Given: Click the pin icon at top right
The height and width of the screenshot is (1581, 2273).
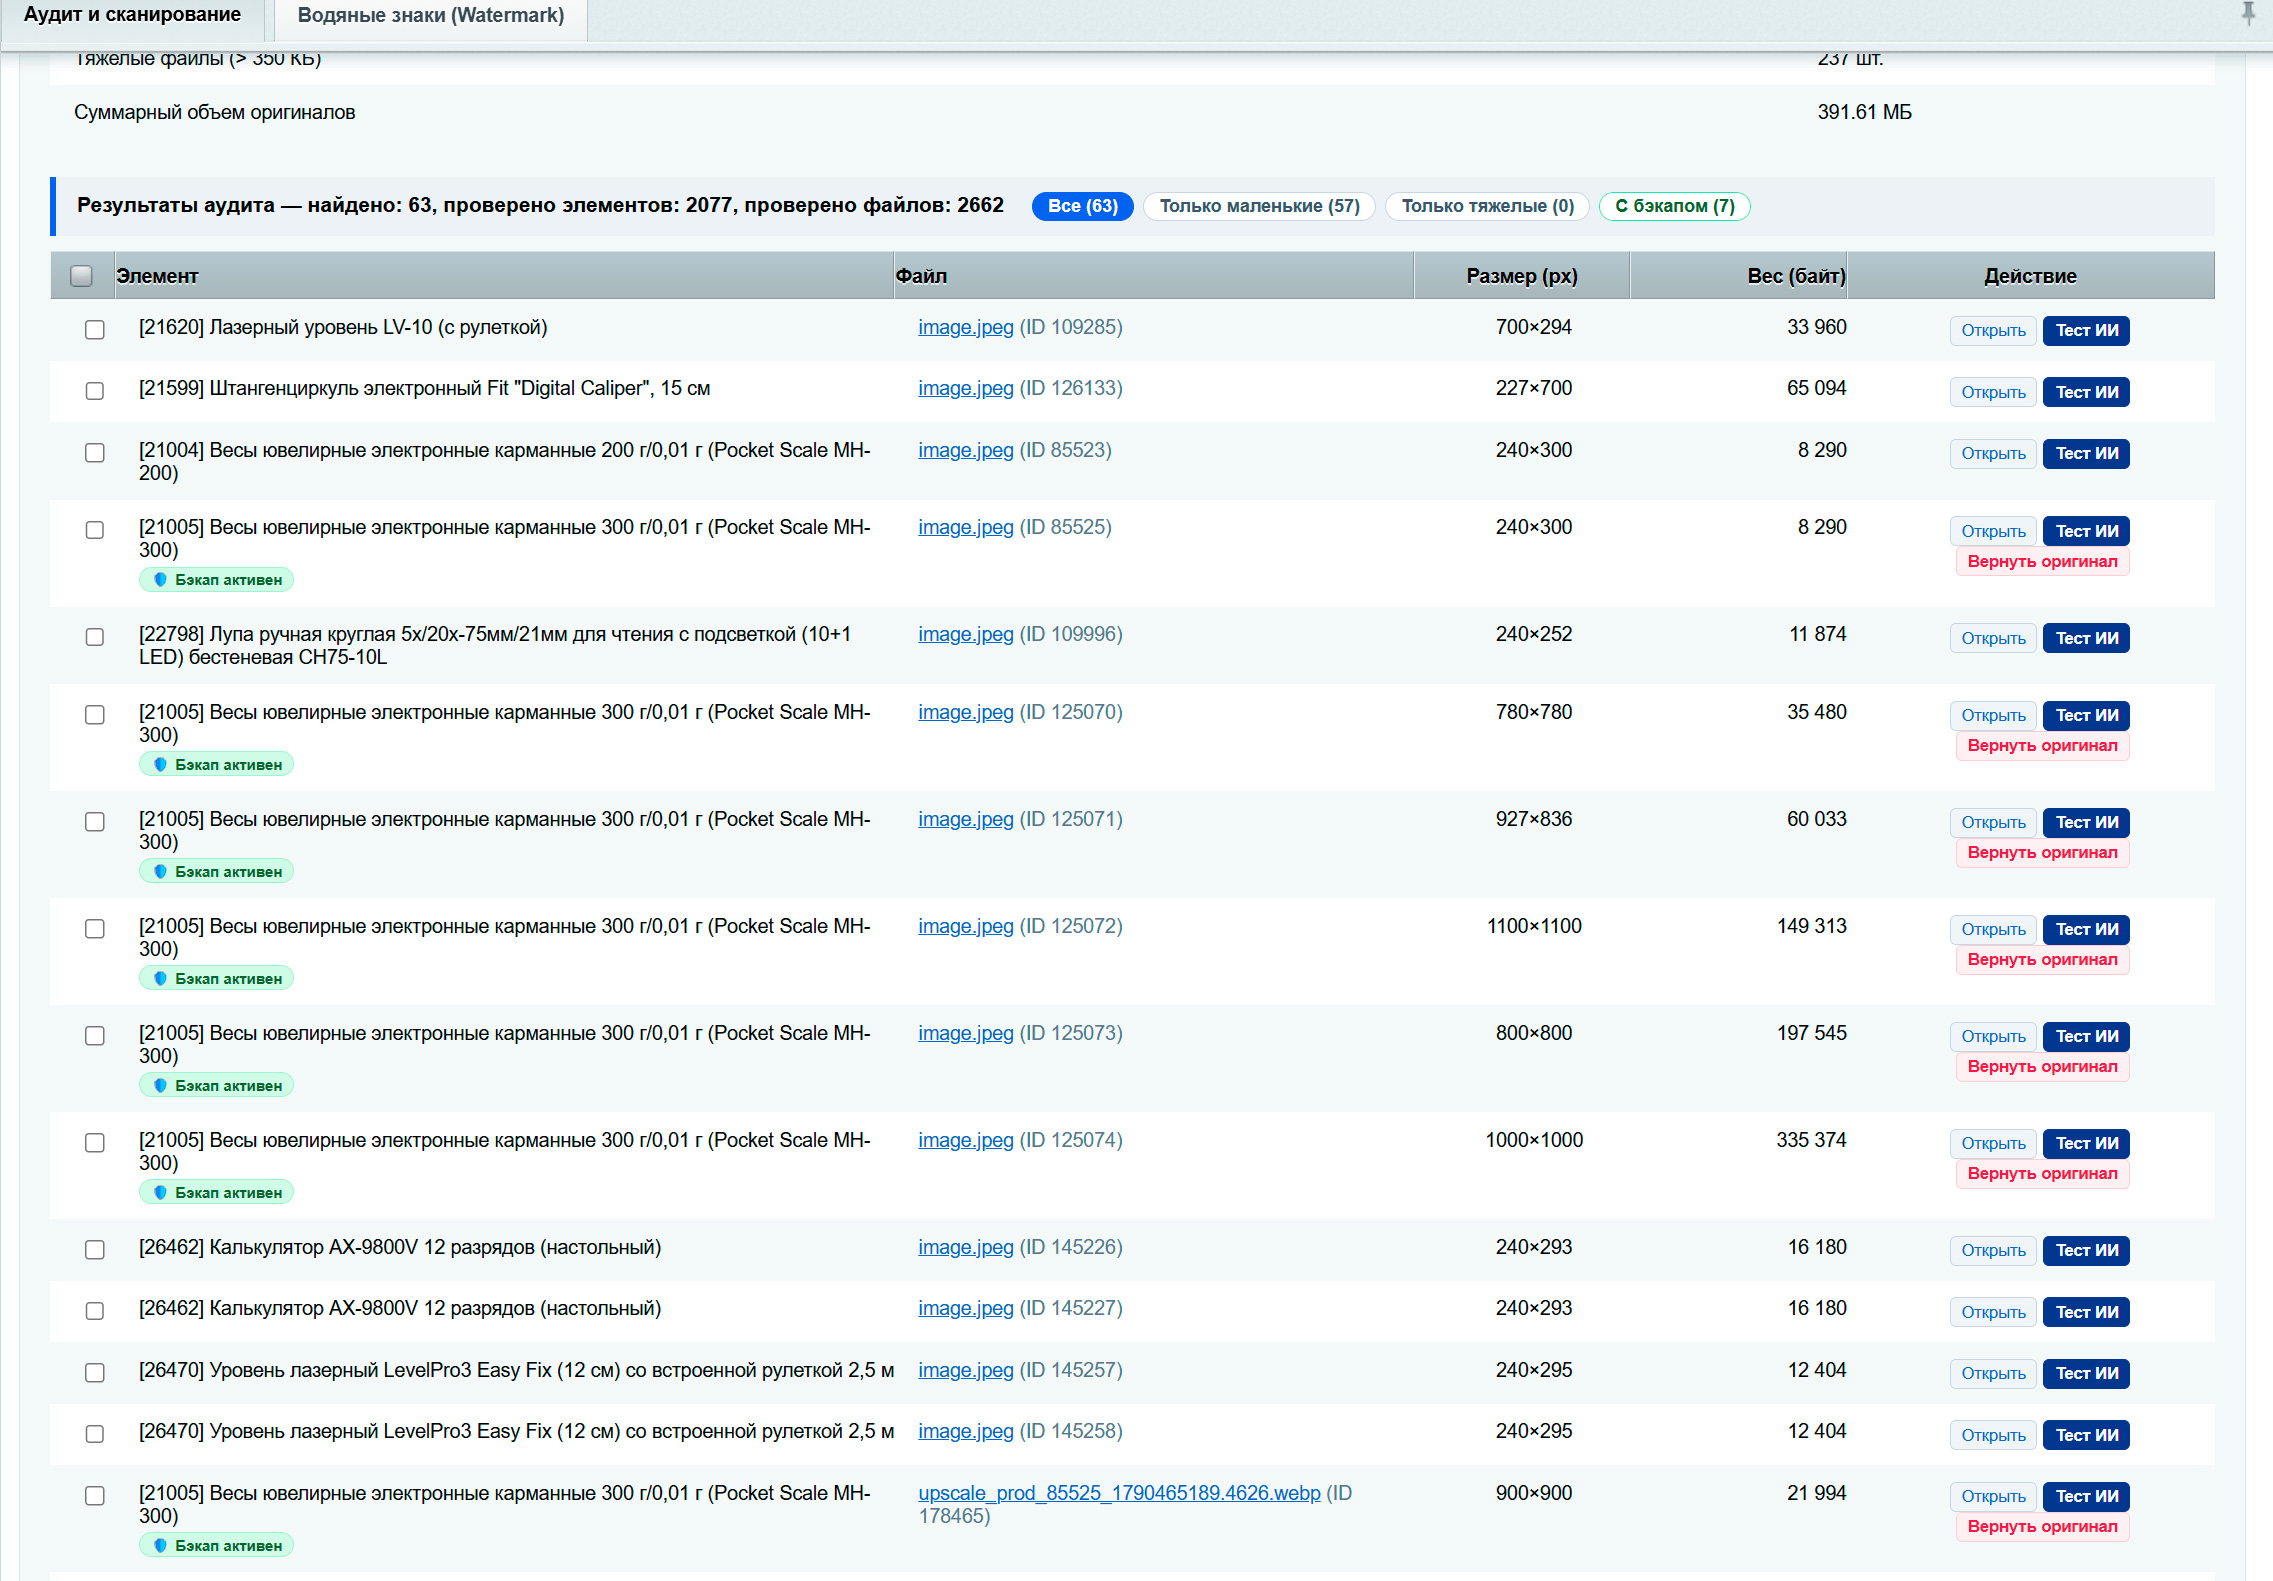Looking at the screenshot, I should coord(2248,13).
